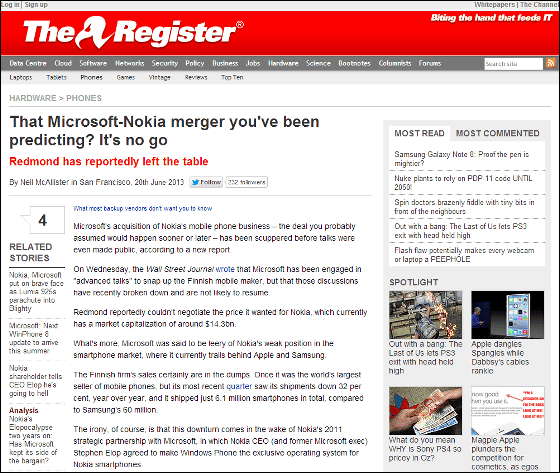Screen dimensions: 560x473
Task: Select the Tablets subcategory
Action: click(56, 77)
